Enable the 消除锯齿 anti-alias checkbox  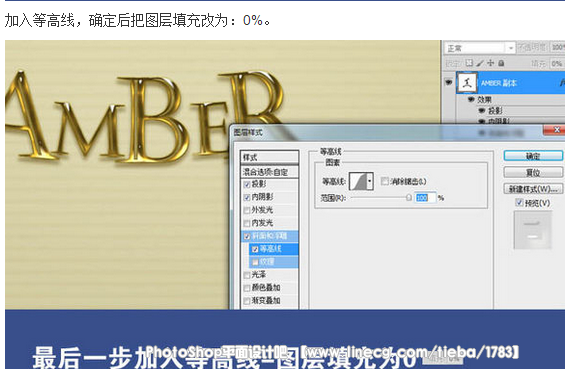point(384,181)
